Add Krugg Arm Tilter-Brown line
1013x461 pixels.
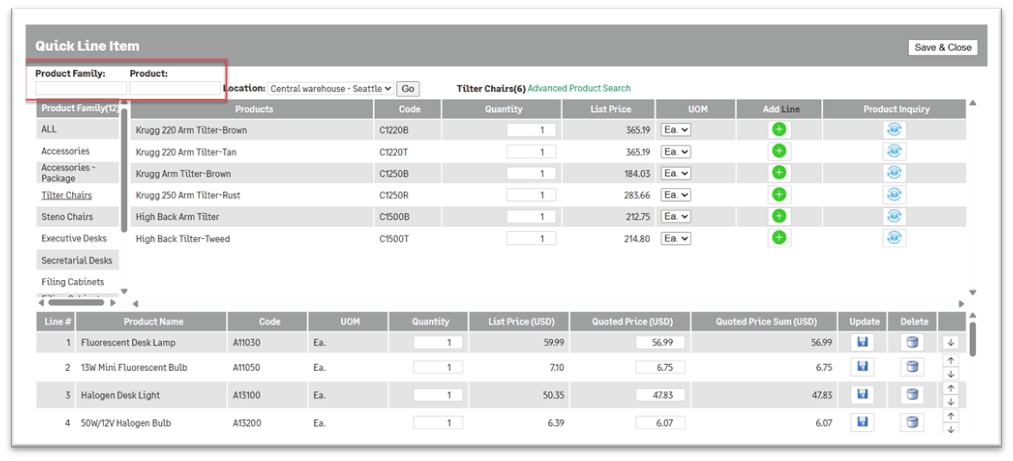(779, 173)
